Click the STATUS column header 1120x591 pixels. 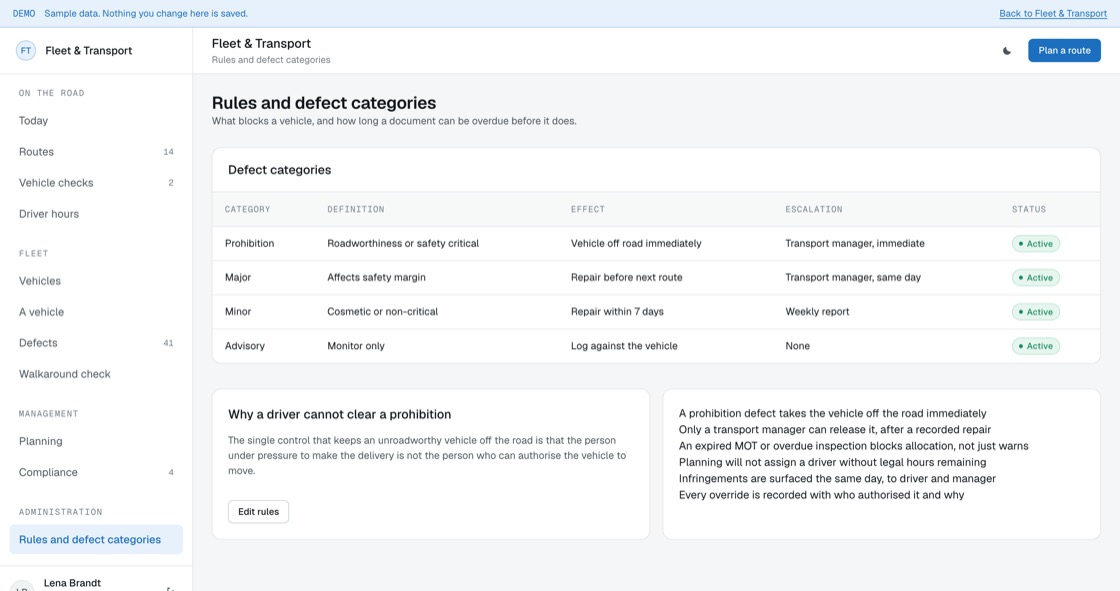tap(1029, 209)
